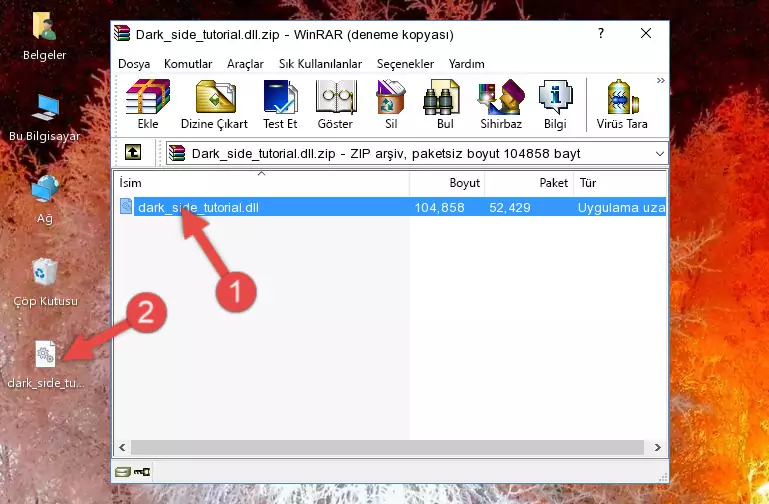Click the 52,429 packed size value

point(510,207)
